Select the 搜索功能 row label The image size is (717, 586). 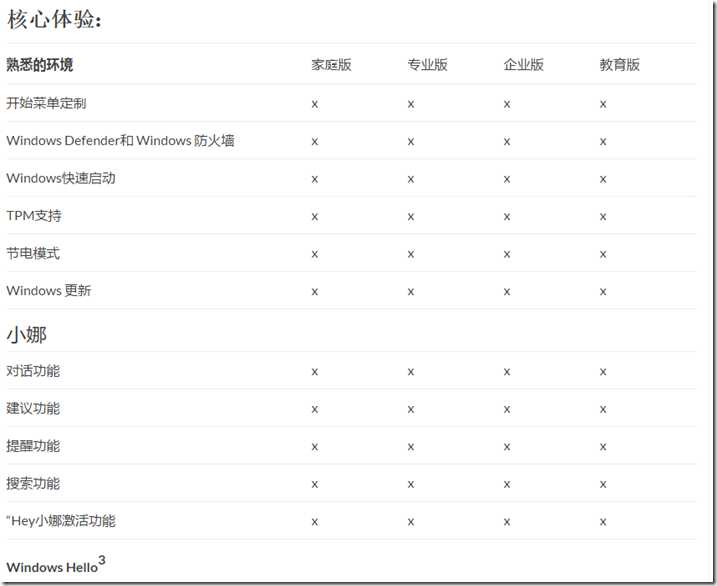tap(33, 483)
